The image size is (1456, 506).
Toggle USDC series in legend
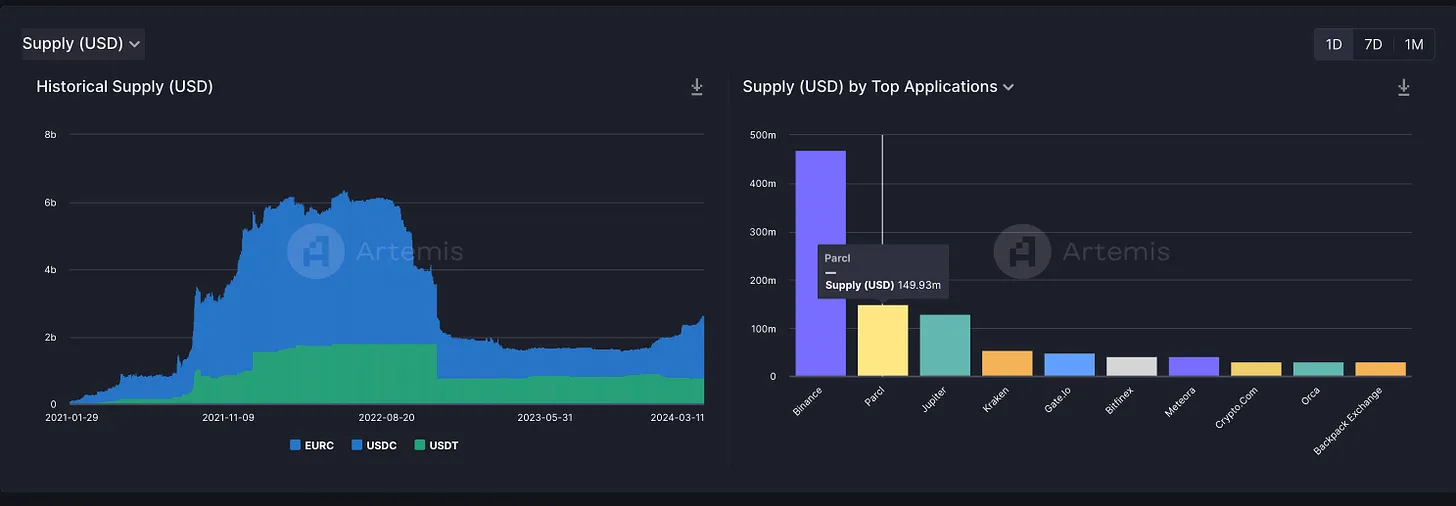click(x=374, y=445)
